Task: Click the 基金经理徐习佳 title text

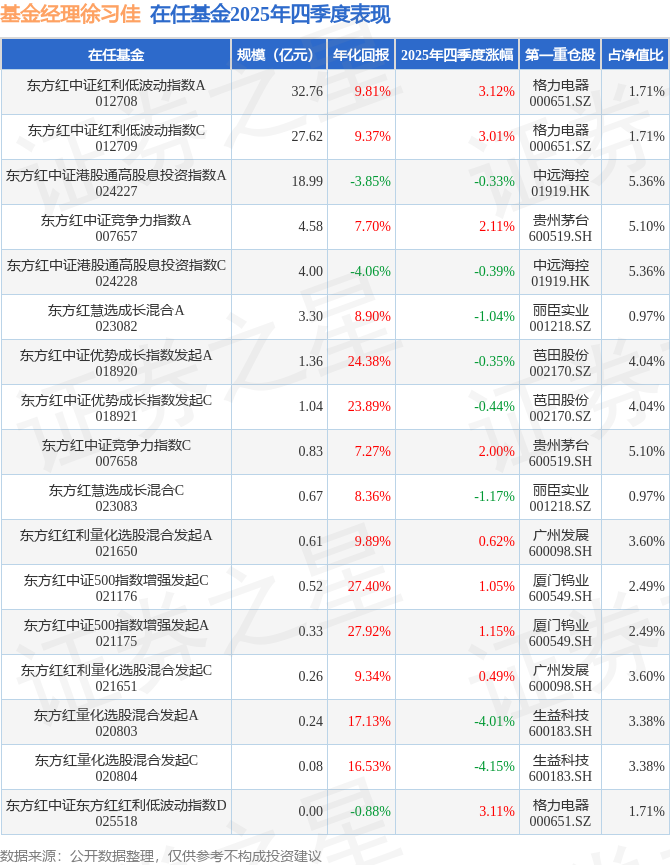Action: coord(70,14)
